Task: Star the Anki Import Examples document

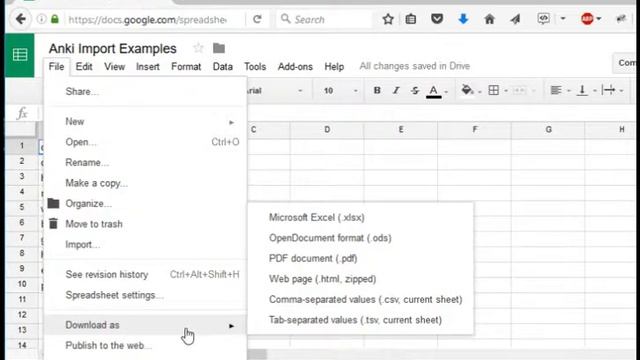Action: pyautogui.click(x=198, y=48)
